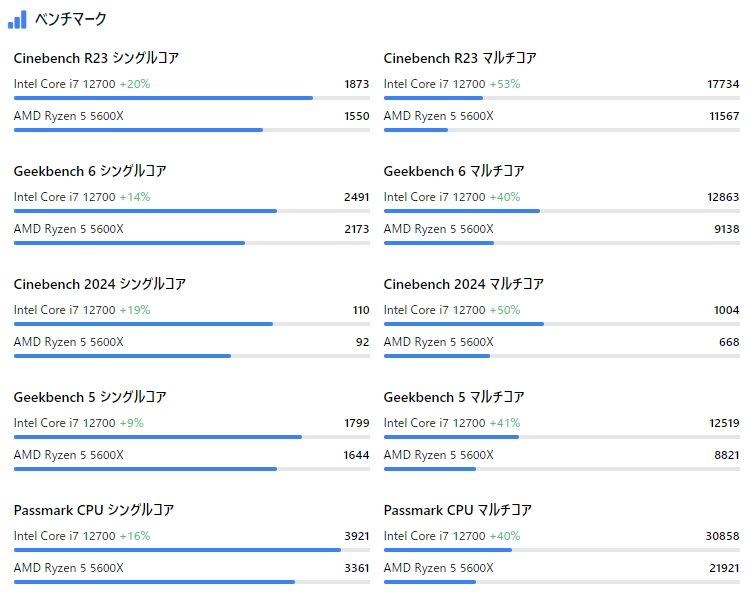Click the Core i7 12700 Cinebench R23 single-core bar

[x=163, y=98]
